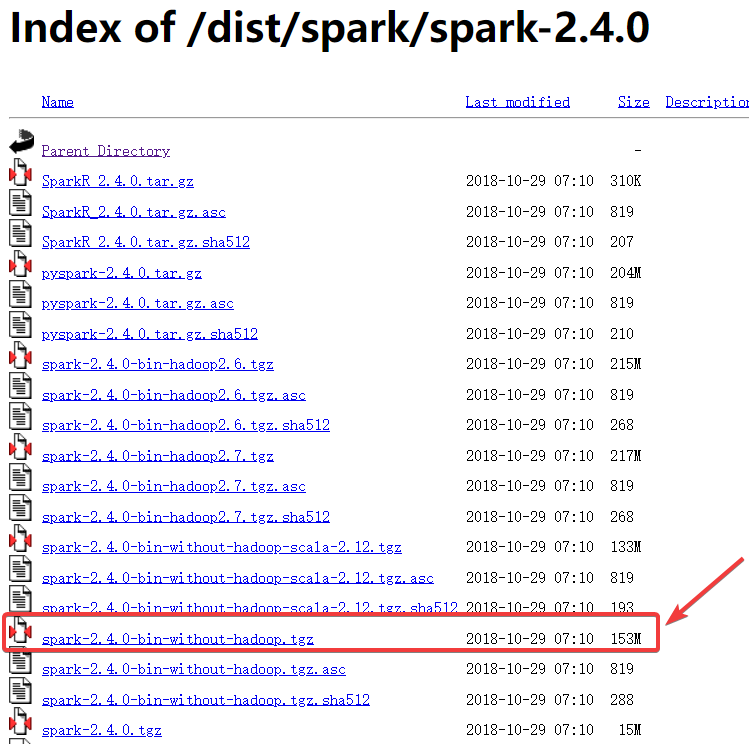749x744 pixels.
Task: Open SparkR_2.4.0.tar.gz.sha512 checksum
Action: [146, 242]
